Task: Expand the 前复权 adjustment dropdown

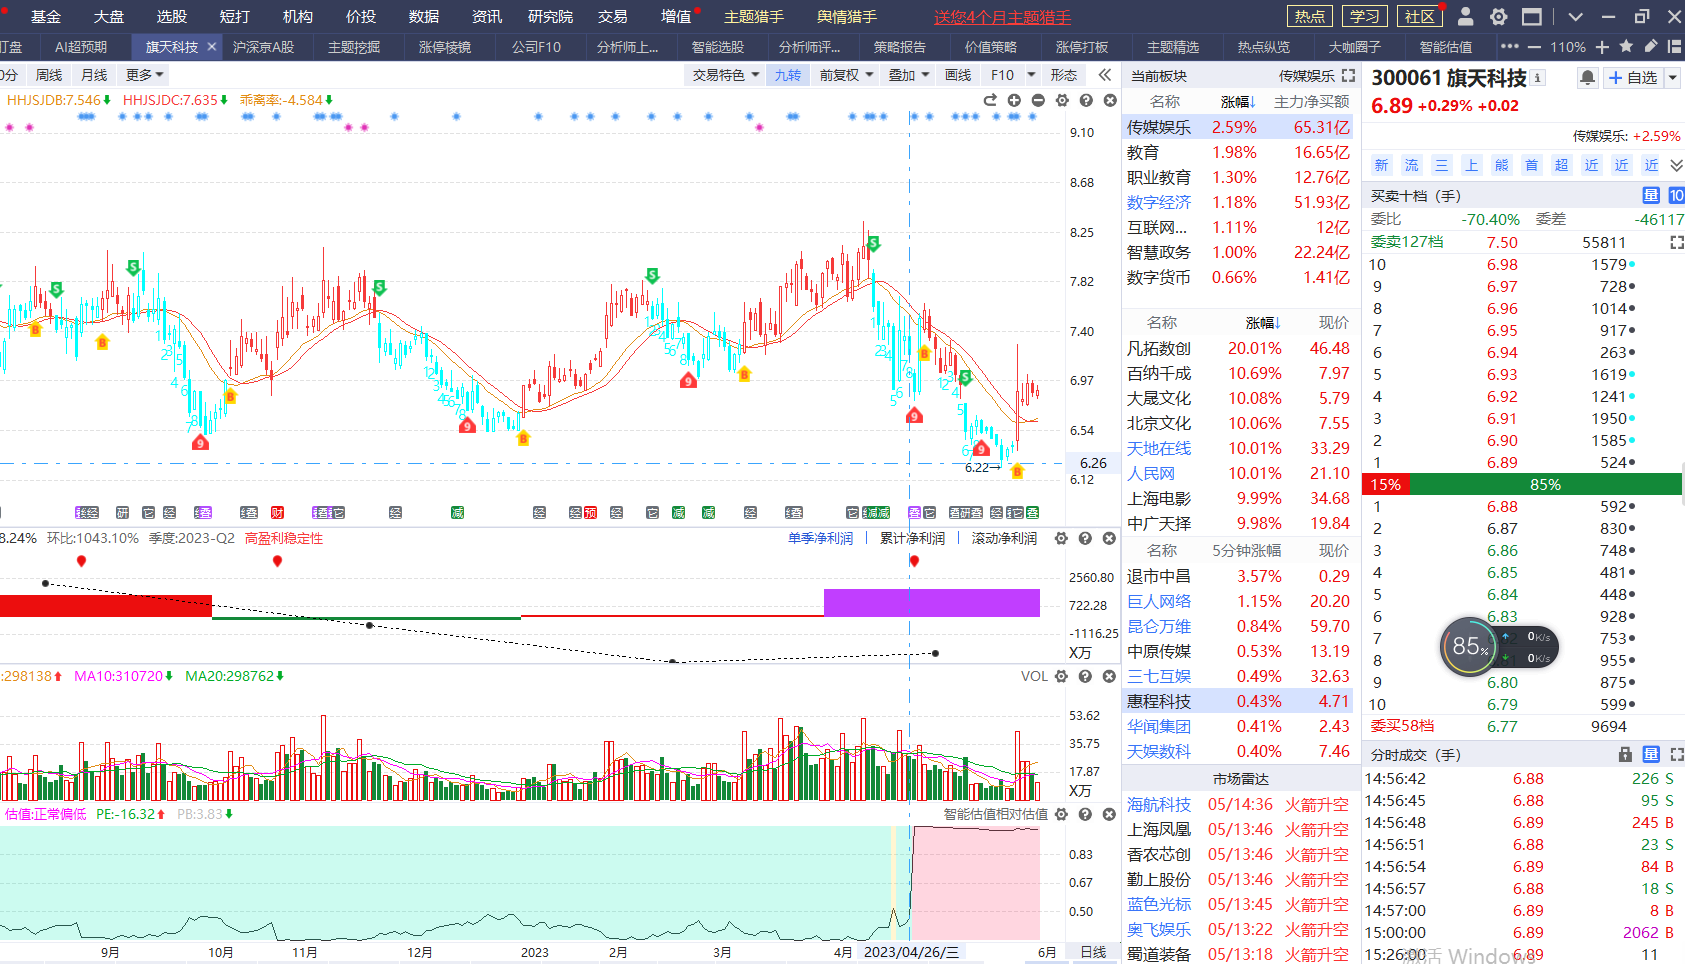Action: [846, 75]
